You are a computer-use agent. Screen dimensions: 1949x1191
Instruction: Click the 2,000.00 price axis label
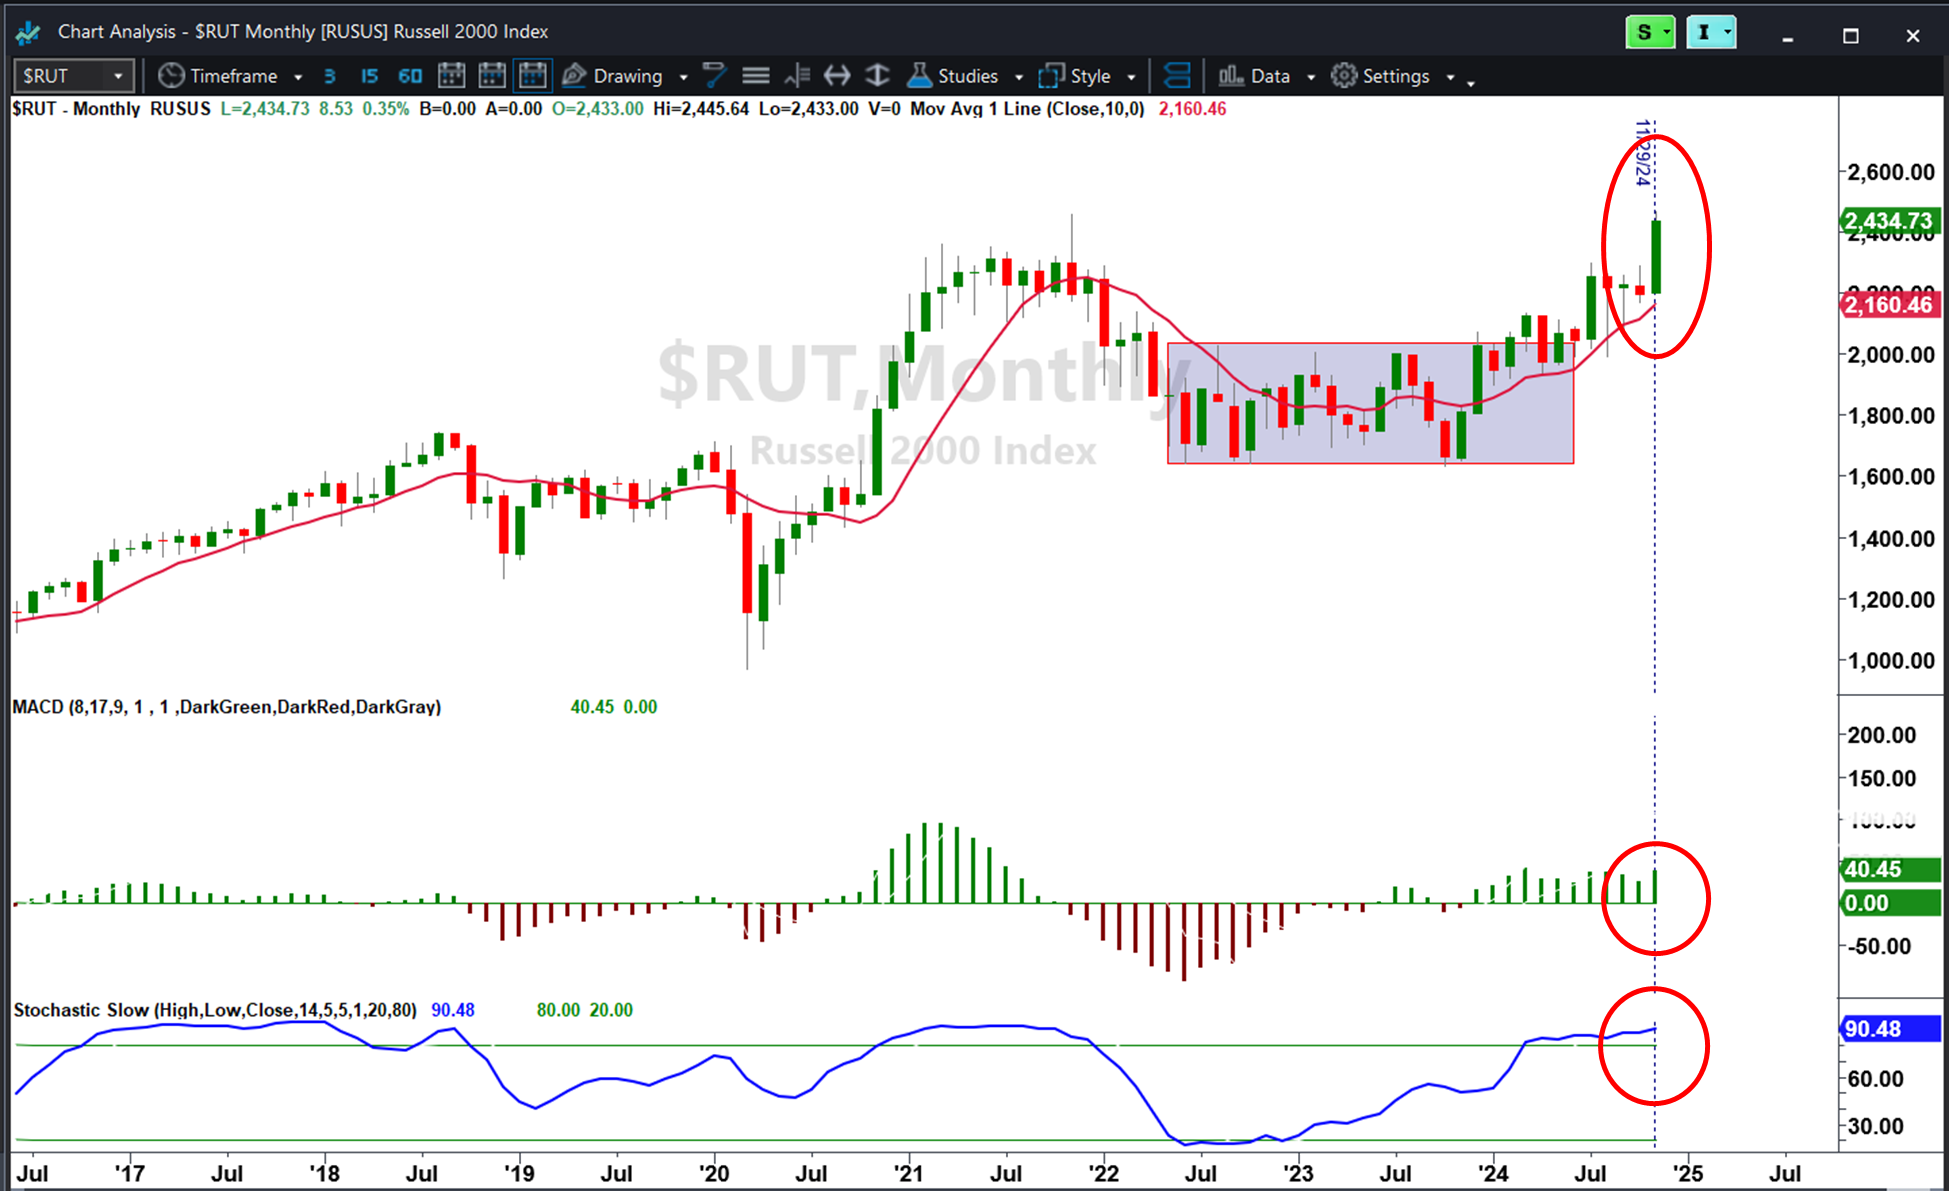click(1891, 355)
